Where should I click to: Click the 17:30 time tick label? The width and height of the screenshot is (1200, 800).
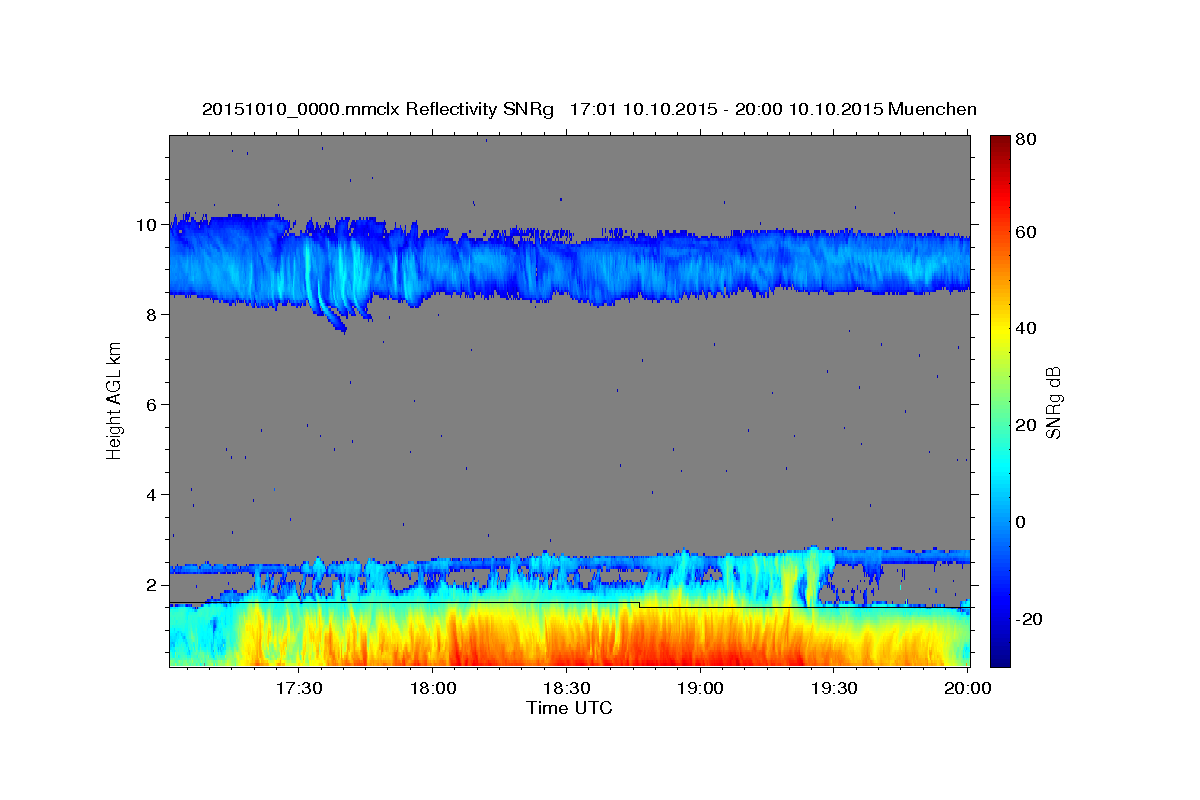pos(299,689)
